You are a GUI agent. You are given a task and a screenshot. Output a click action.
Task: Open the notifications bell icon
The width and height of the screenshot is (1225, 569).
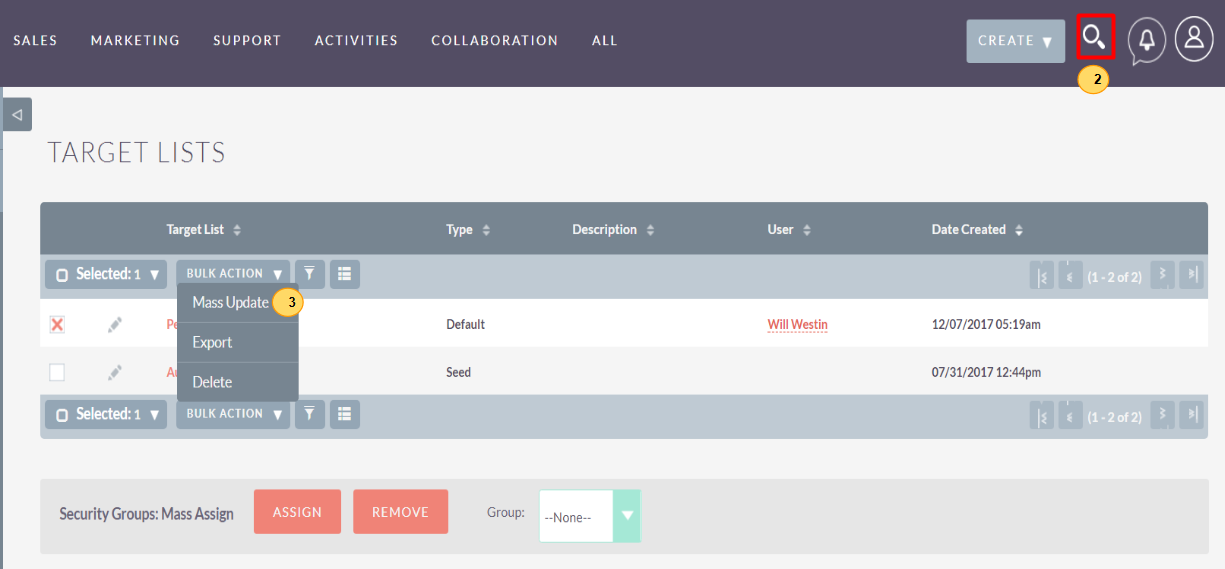tap(1146, 40)
